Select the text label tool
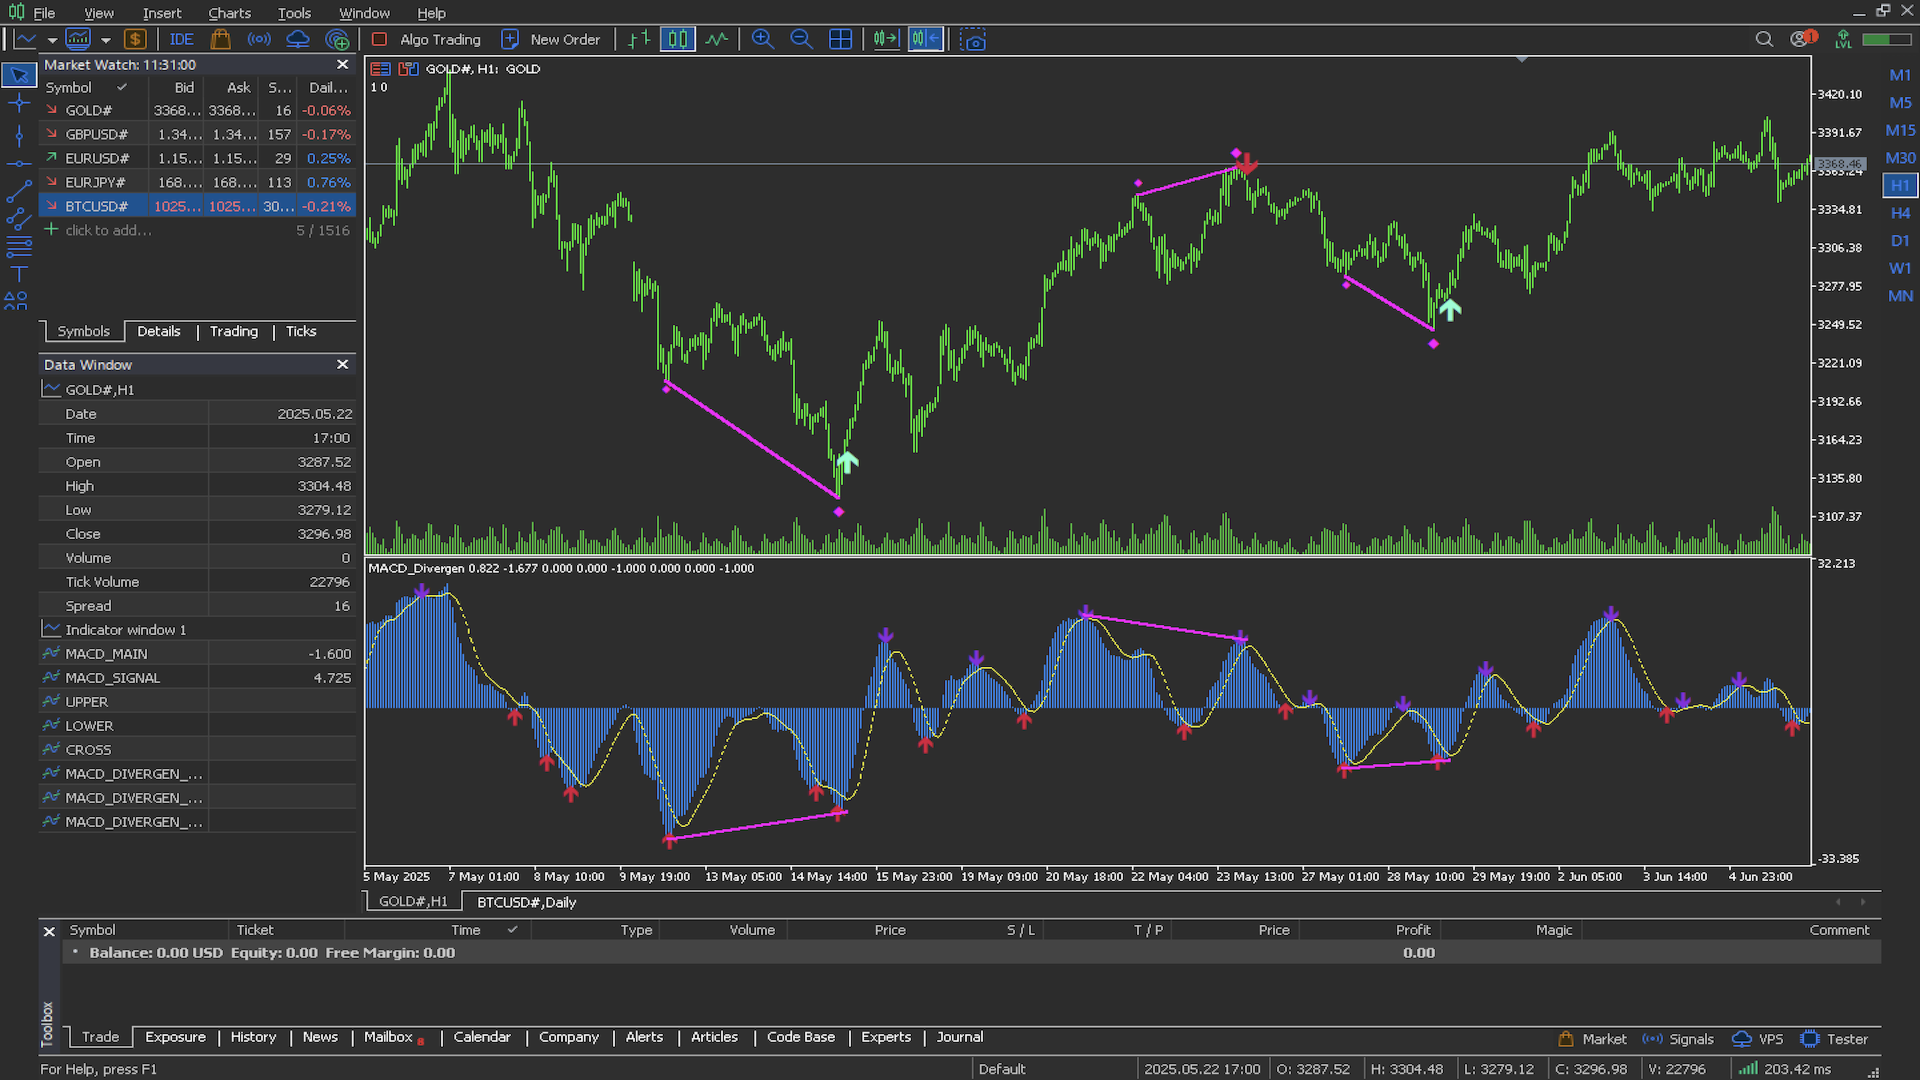Image resolution: width=1920 pixels, height=1080 pixels. [x=19, y=274]
